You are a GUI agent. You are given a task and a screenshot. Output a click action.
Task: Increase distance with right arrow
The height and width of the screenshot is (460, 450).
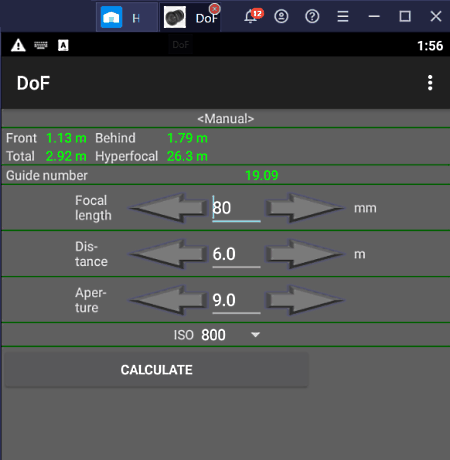(305, 254)
